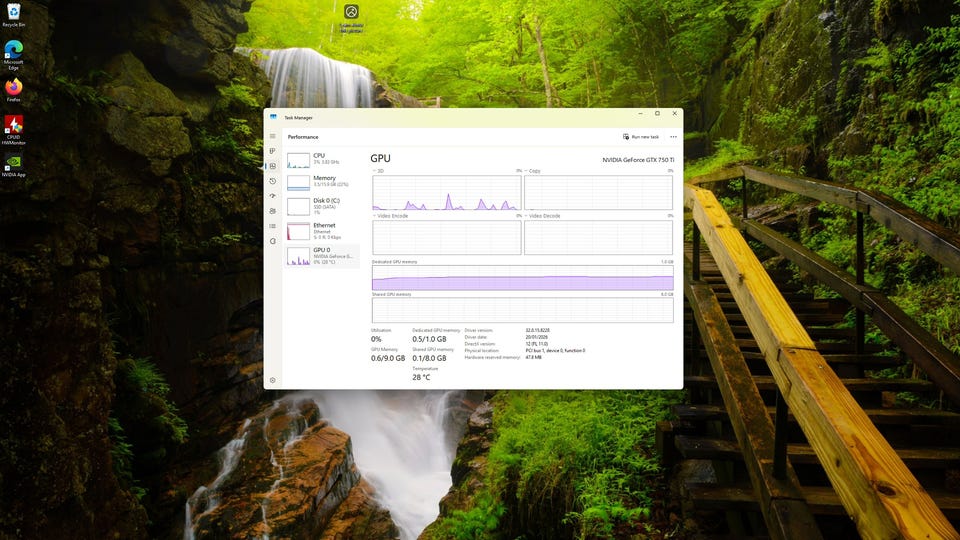This screenshot has width=960, height=540.
Task: Open the 3D engine graph dropdown
Action: pyautogui.click(x=378, y=171)
